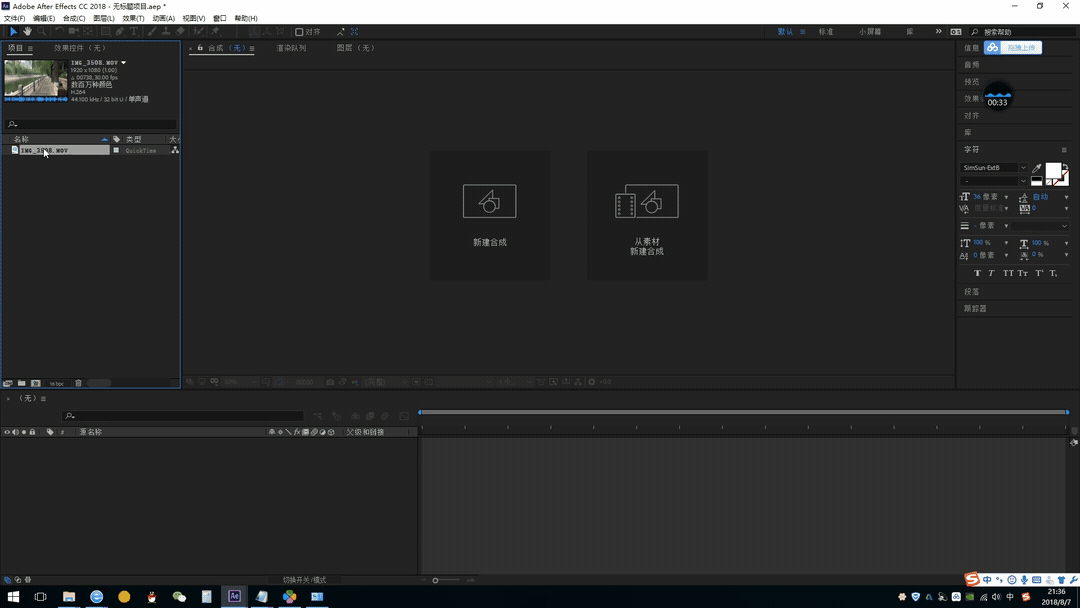This screenshot has height=608, width=1080.
Task: Click white fill color swatch
Action: 1053,171
